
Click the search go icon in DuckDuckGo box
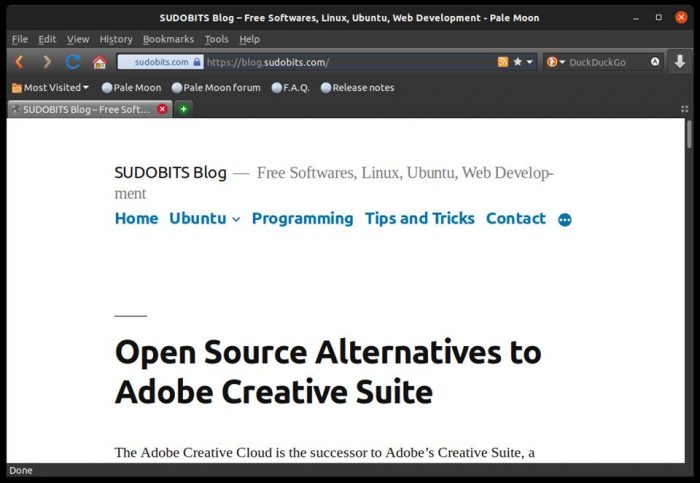(x=655, y=62)
